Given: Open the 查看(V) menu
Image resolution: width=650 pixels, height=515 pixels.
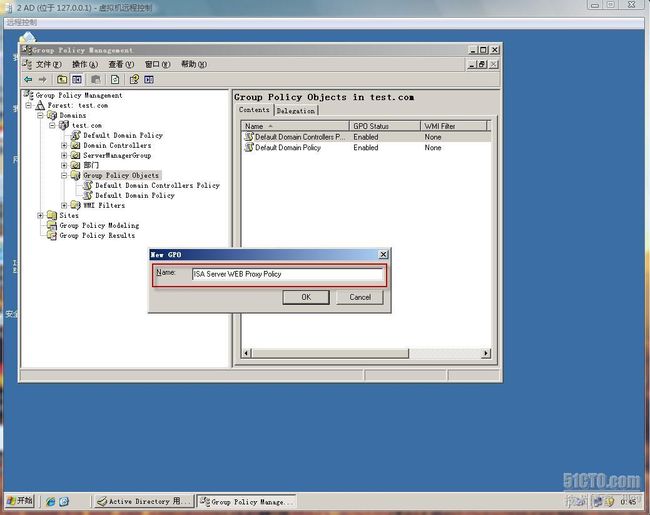Looking at the screenshot, I should pyautogui.click(x=121, y=64).
